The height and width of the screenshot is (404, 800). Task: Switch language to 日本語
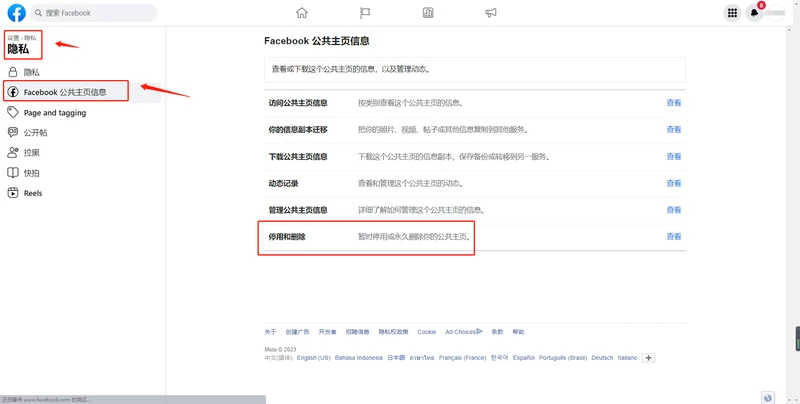396,358
